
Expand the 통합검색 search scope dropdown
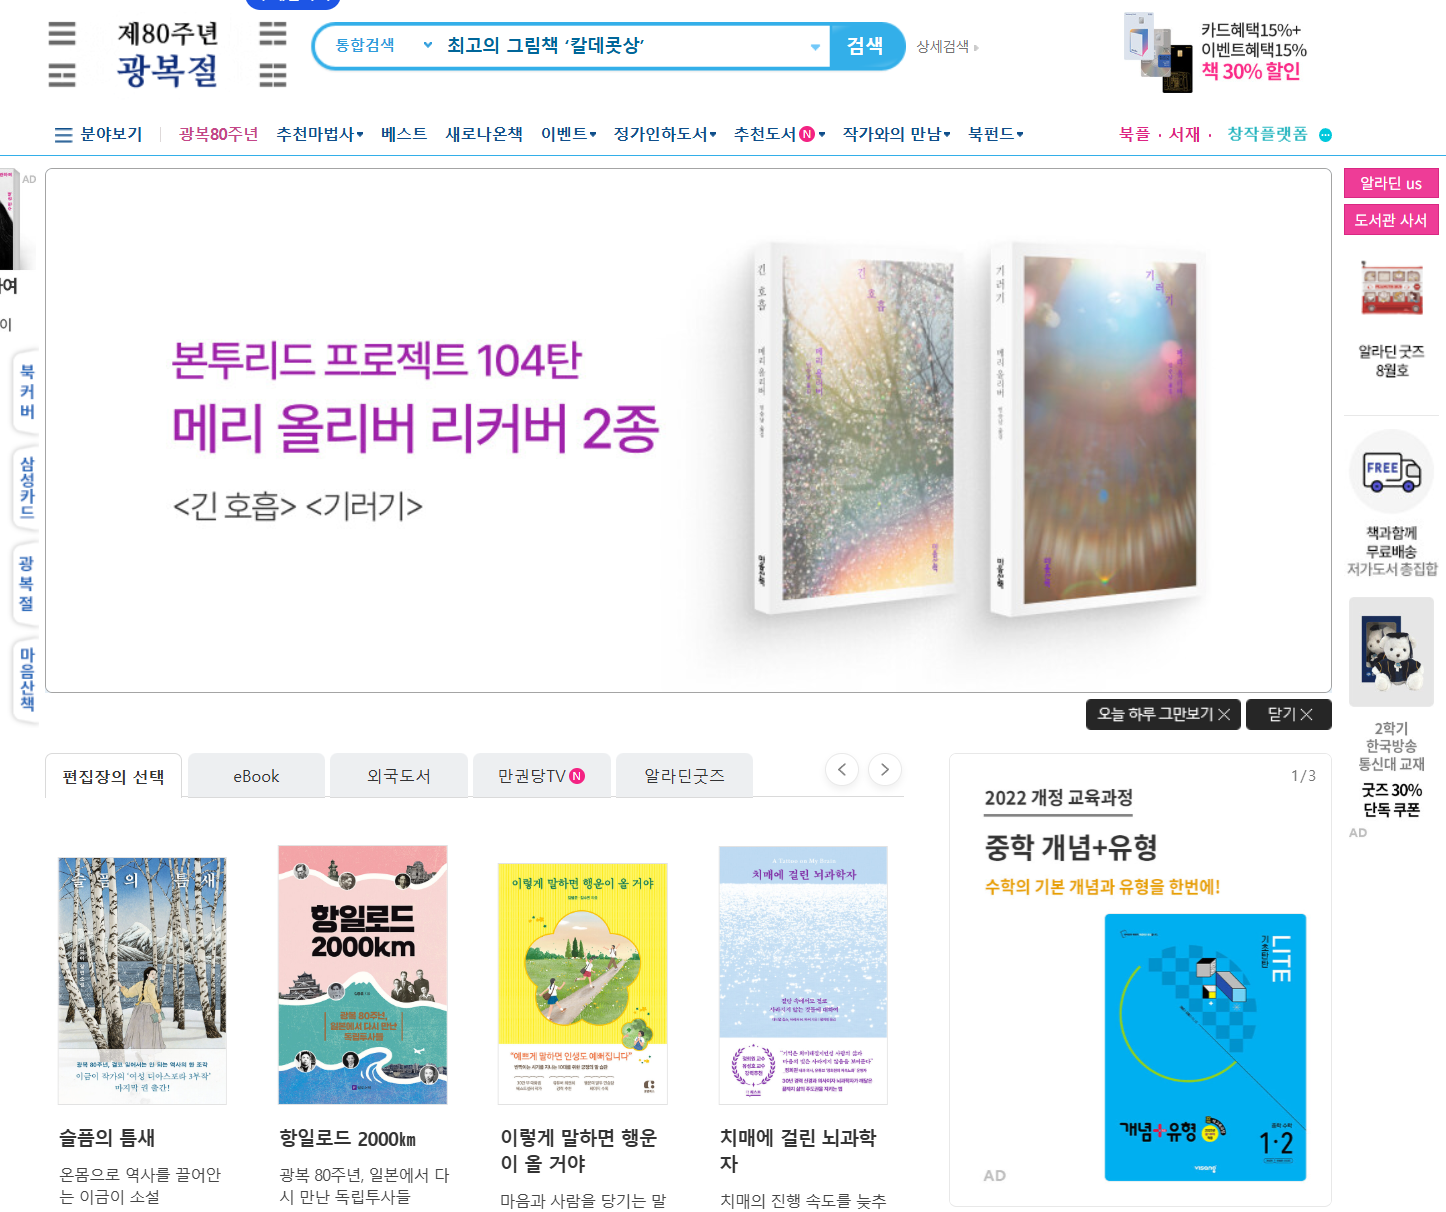(383, 46)
